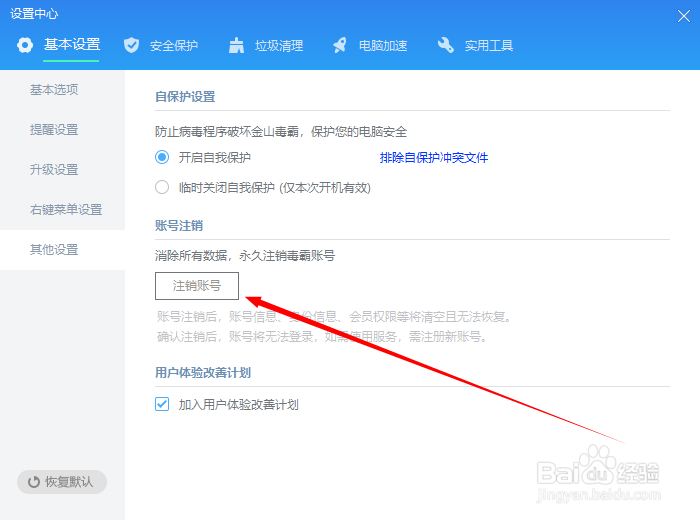Click the 用户体验改善计划 section heading

click(x=203, y=372)
